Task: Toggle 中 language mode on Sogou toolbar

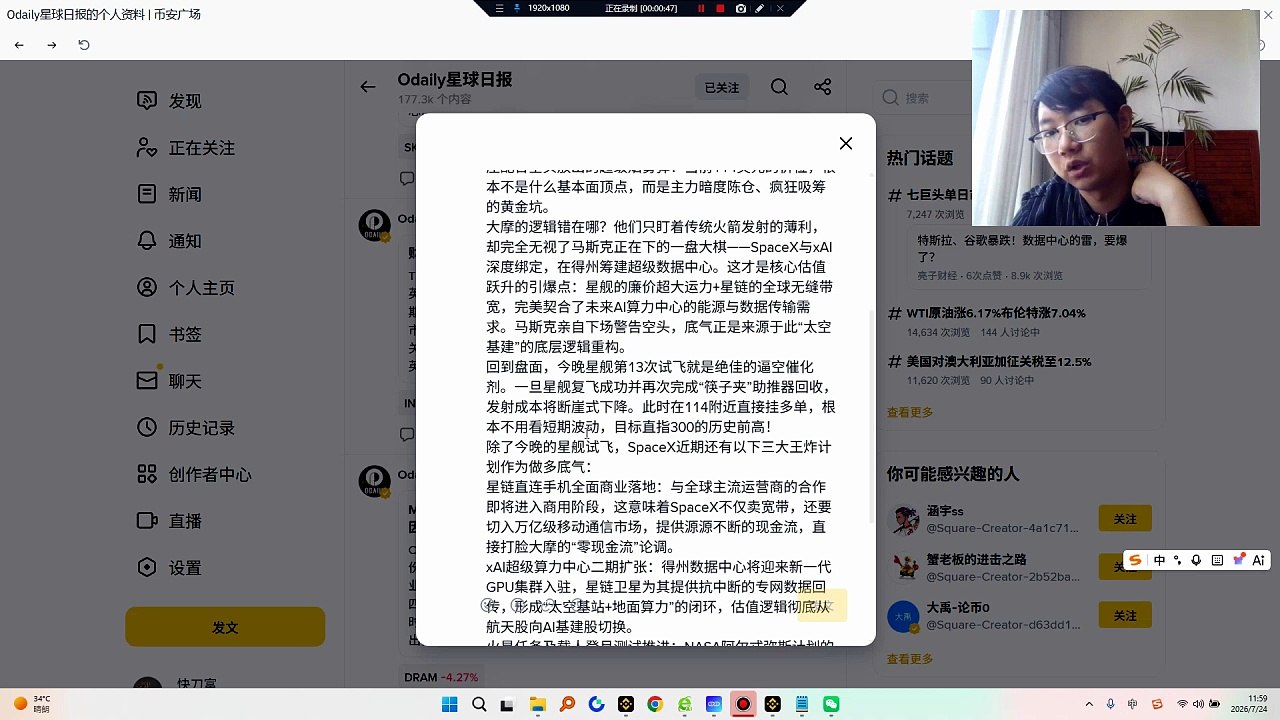Action: [x=1159, y=560]
